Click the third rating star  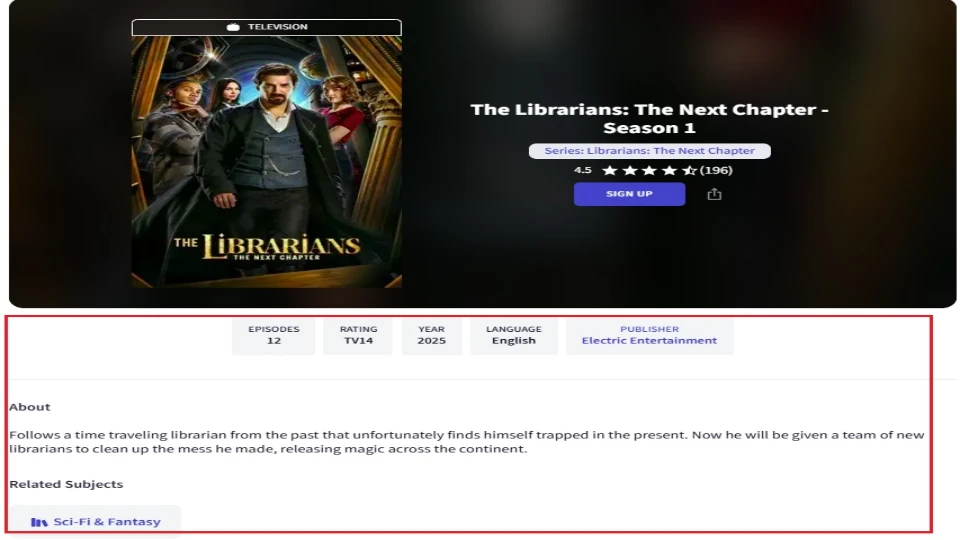[649, 170]
